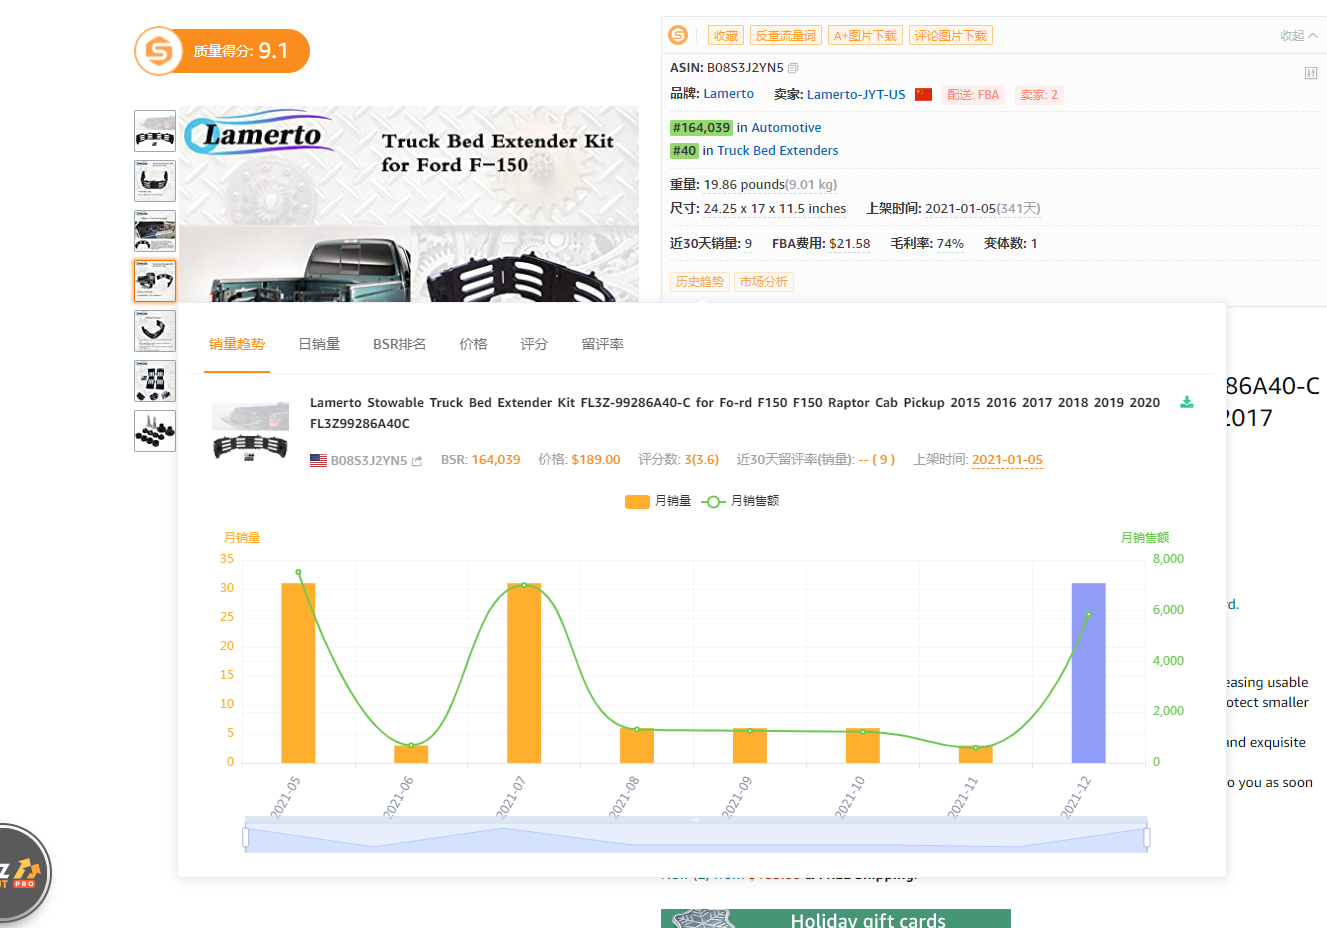
Task: Toggle the 月销售额 legend item in chart
Action: 741,501
